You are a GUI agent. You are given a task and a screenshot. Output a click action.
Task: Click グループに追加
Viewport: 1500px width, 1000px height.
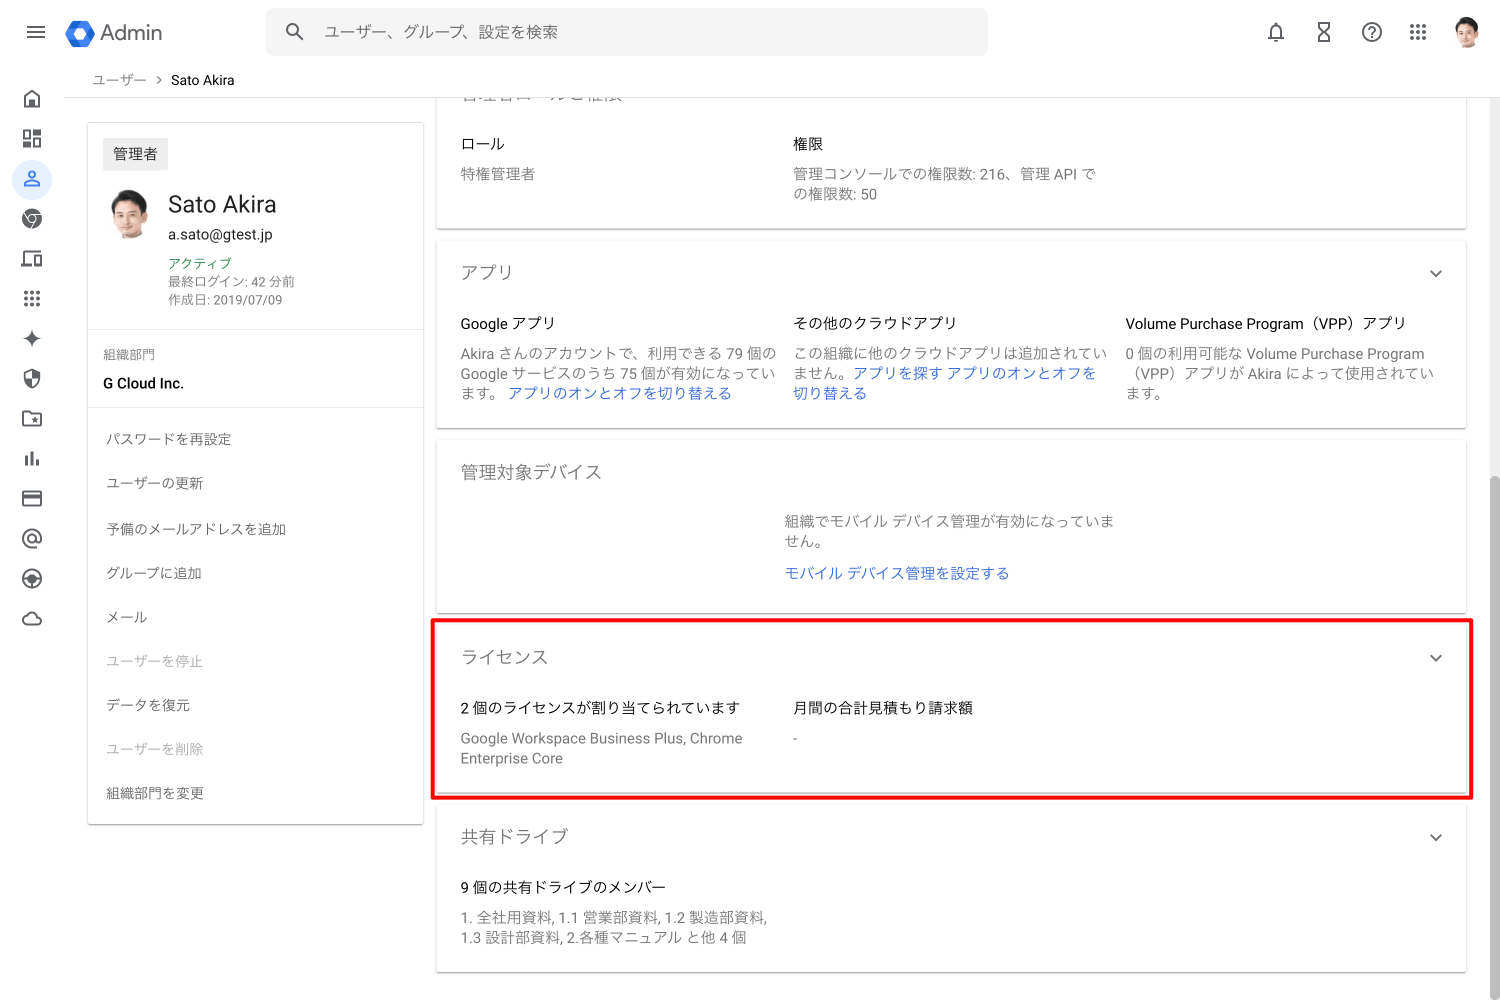[x=154, y=573]
